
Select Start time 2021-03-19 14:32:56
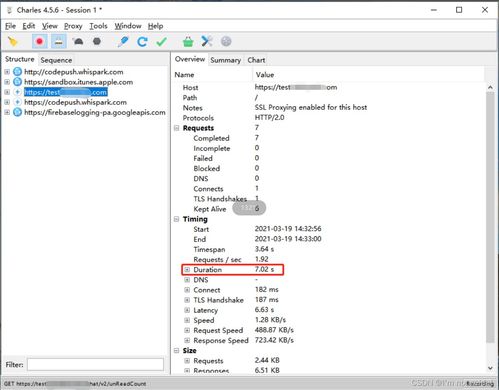tap(288, 229)
